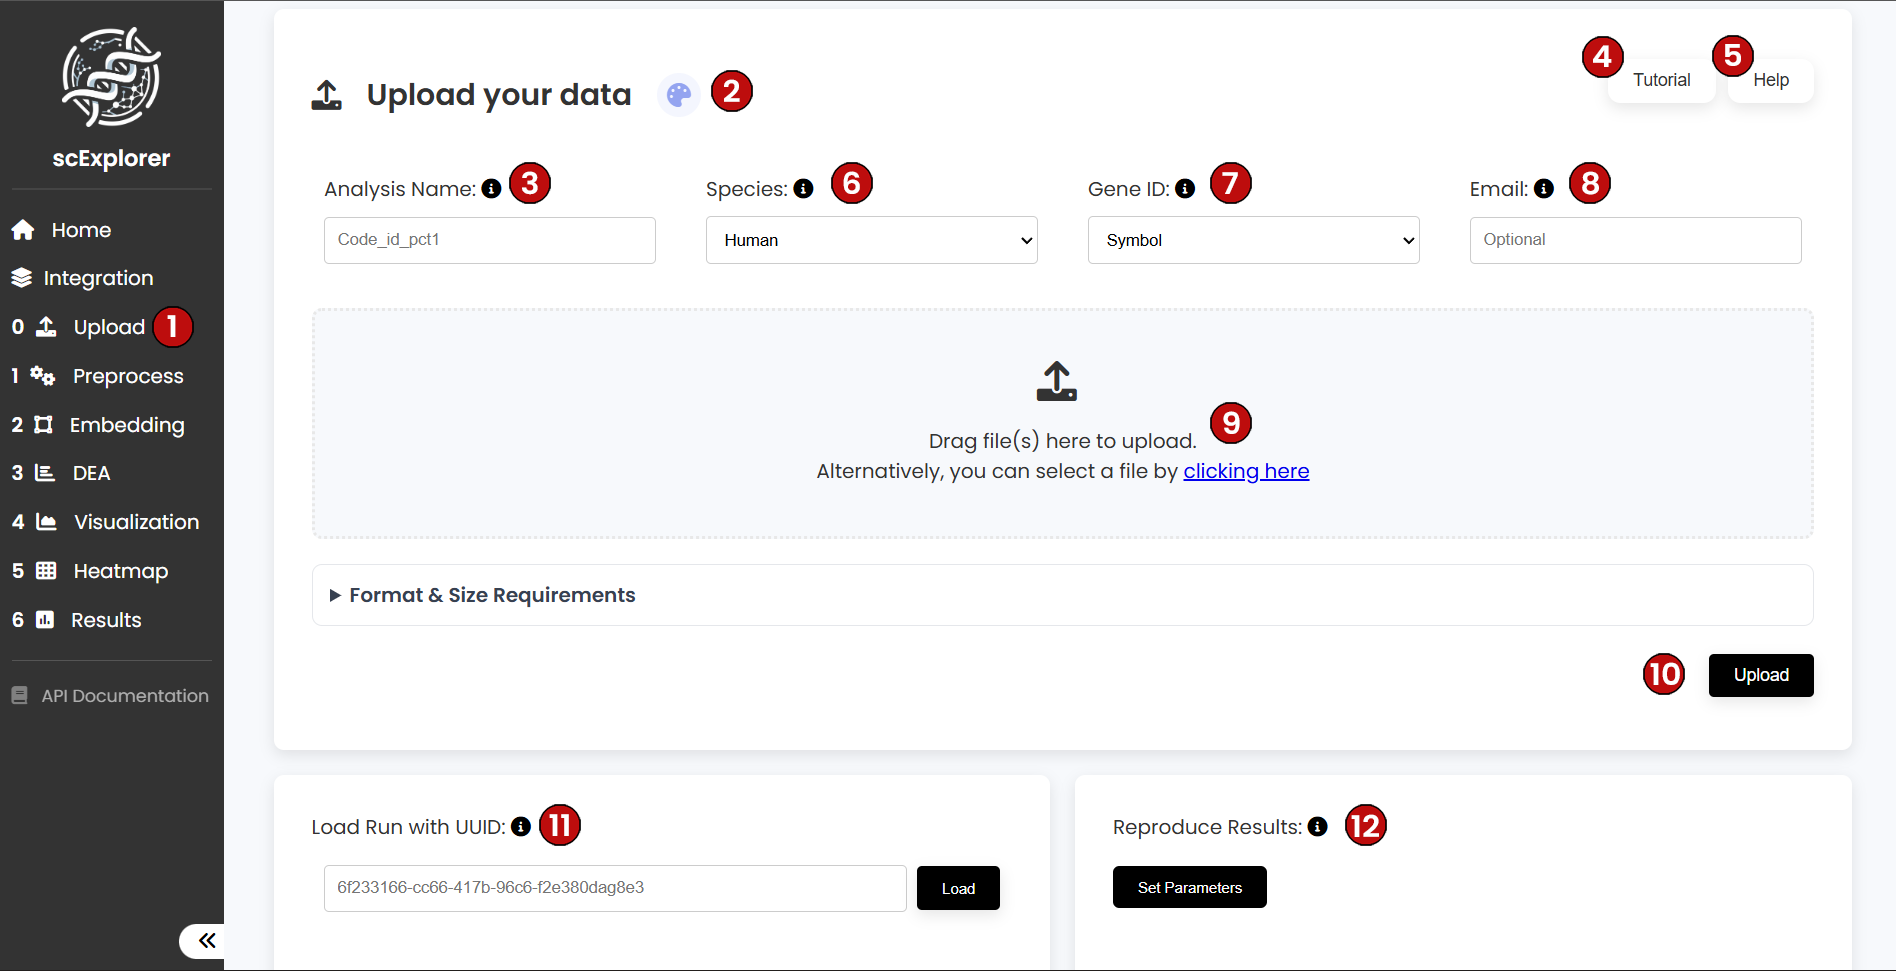
Task: Click the info icon next to Gene ID
Action: (x=1185, y=188)
